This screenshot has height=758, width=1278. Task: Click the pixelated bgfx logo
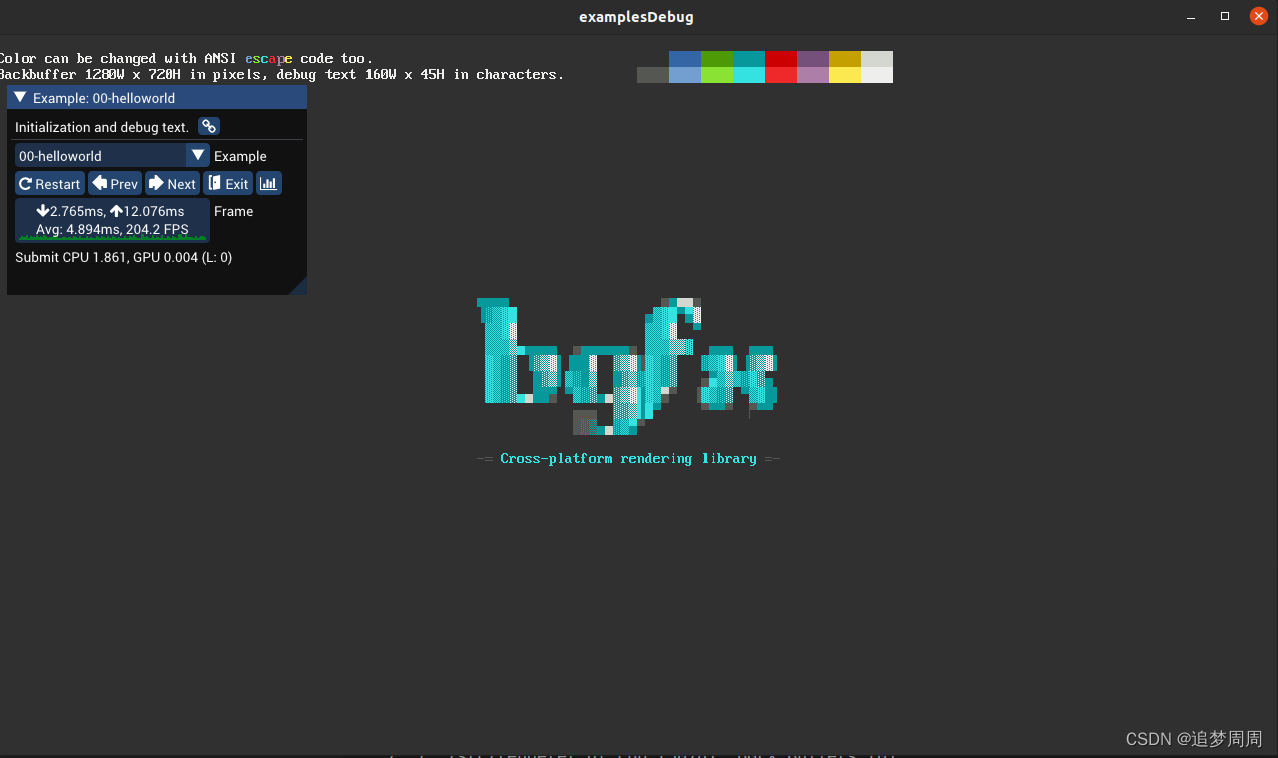[628, 366]
